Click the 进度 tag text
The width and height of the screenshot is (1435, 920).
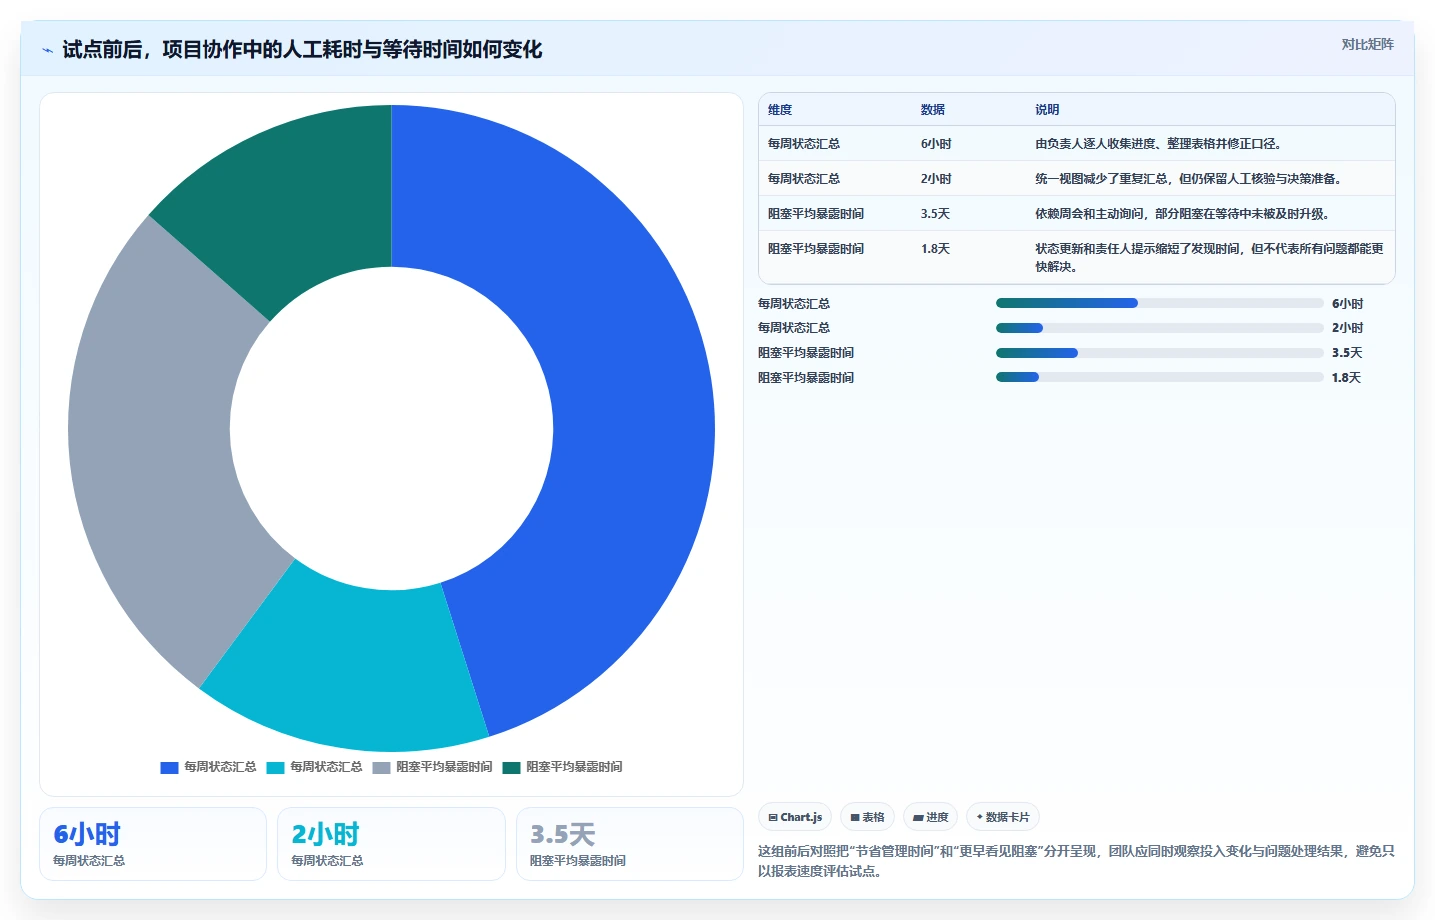[937, 817]
